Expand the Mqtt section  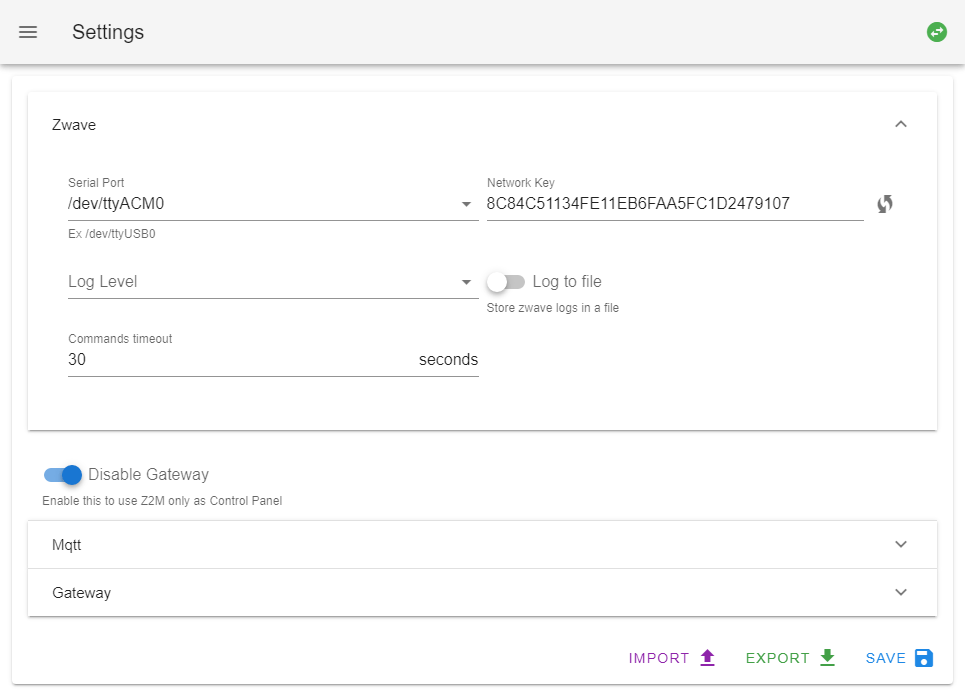(482, 545)
